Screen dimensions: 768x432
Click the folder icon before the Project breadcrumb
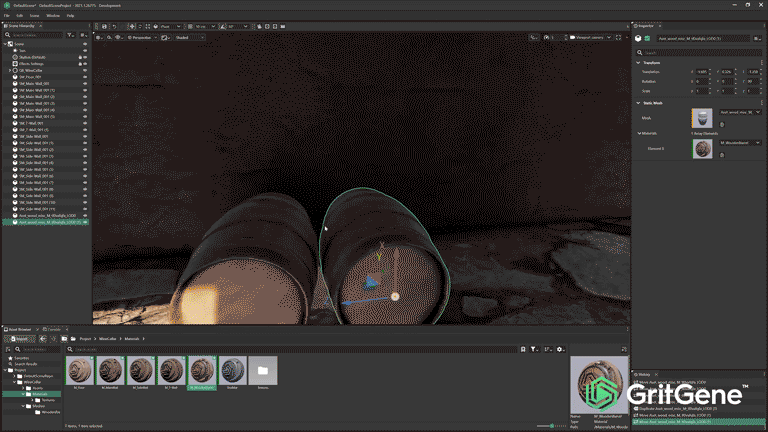[73, 338]
